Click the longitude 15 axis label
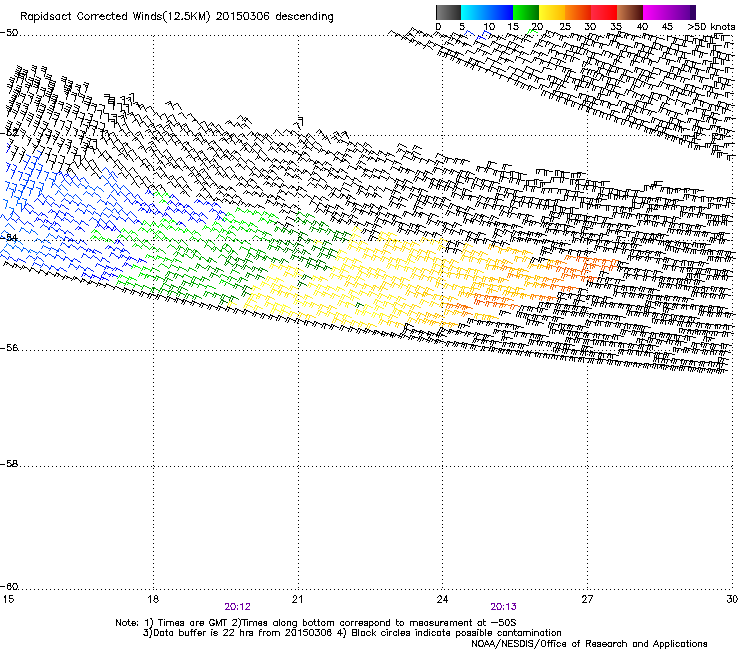Image resolution: width=740 pixels, height=650 pixels. pos(8,599)
